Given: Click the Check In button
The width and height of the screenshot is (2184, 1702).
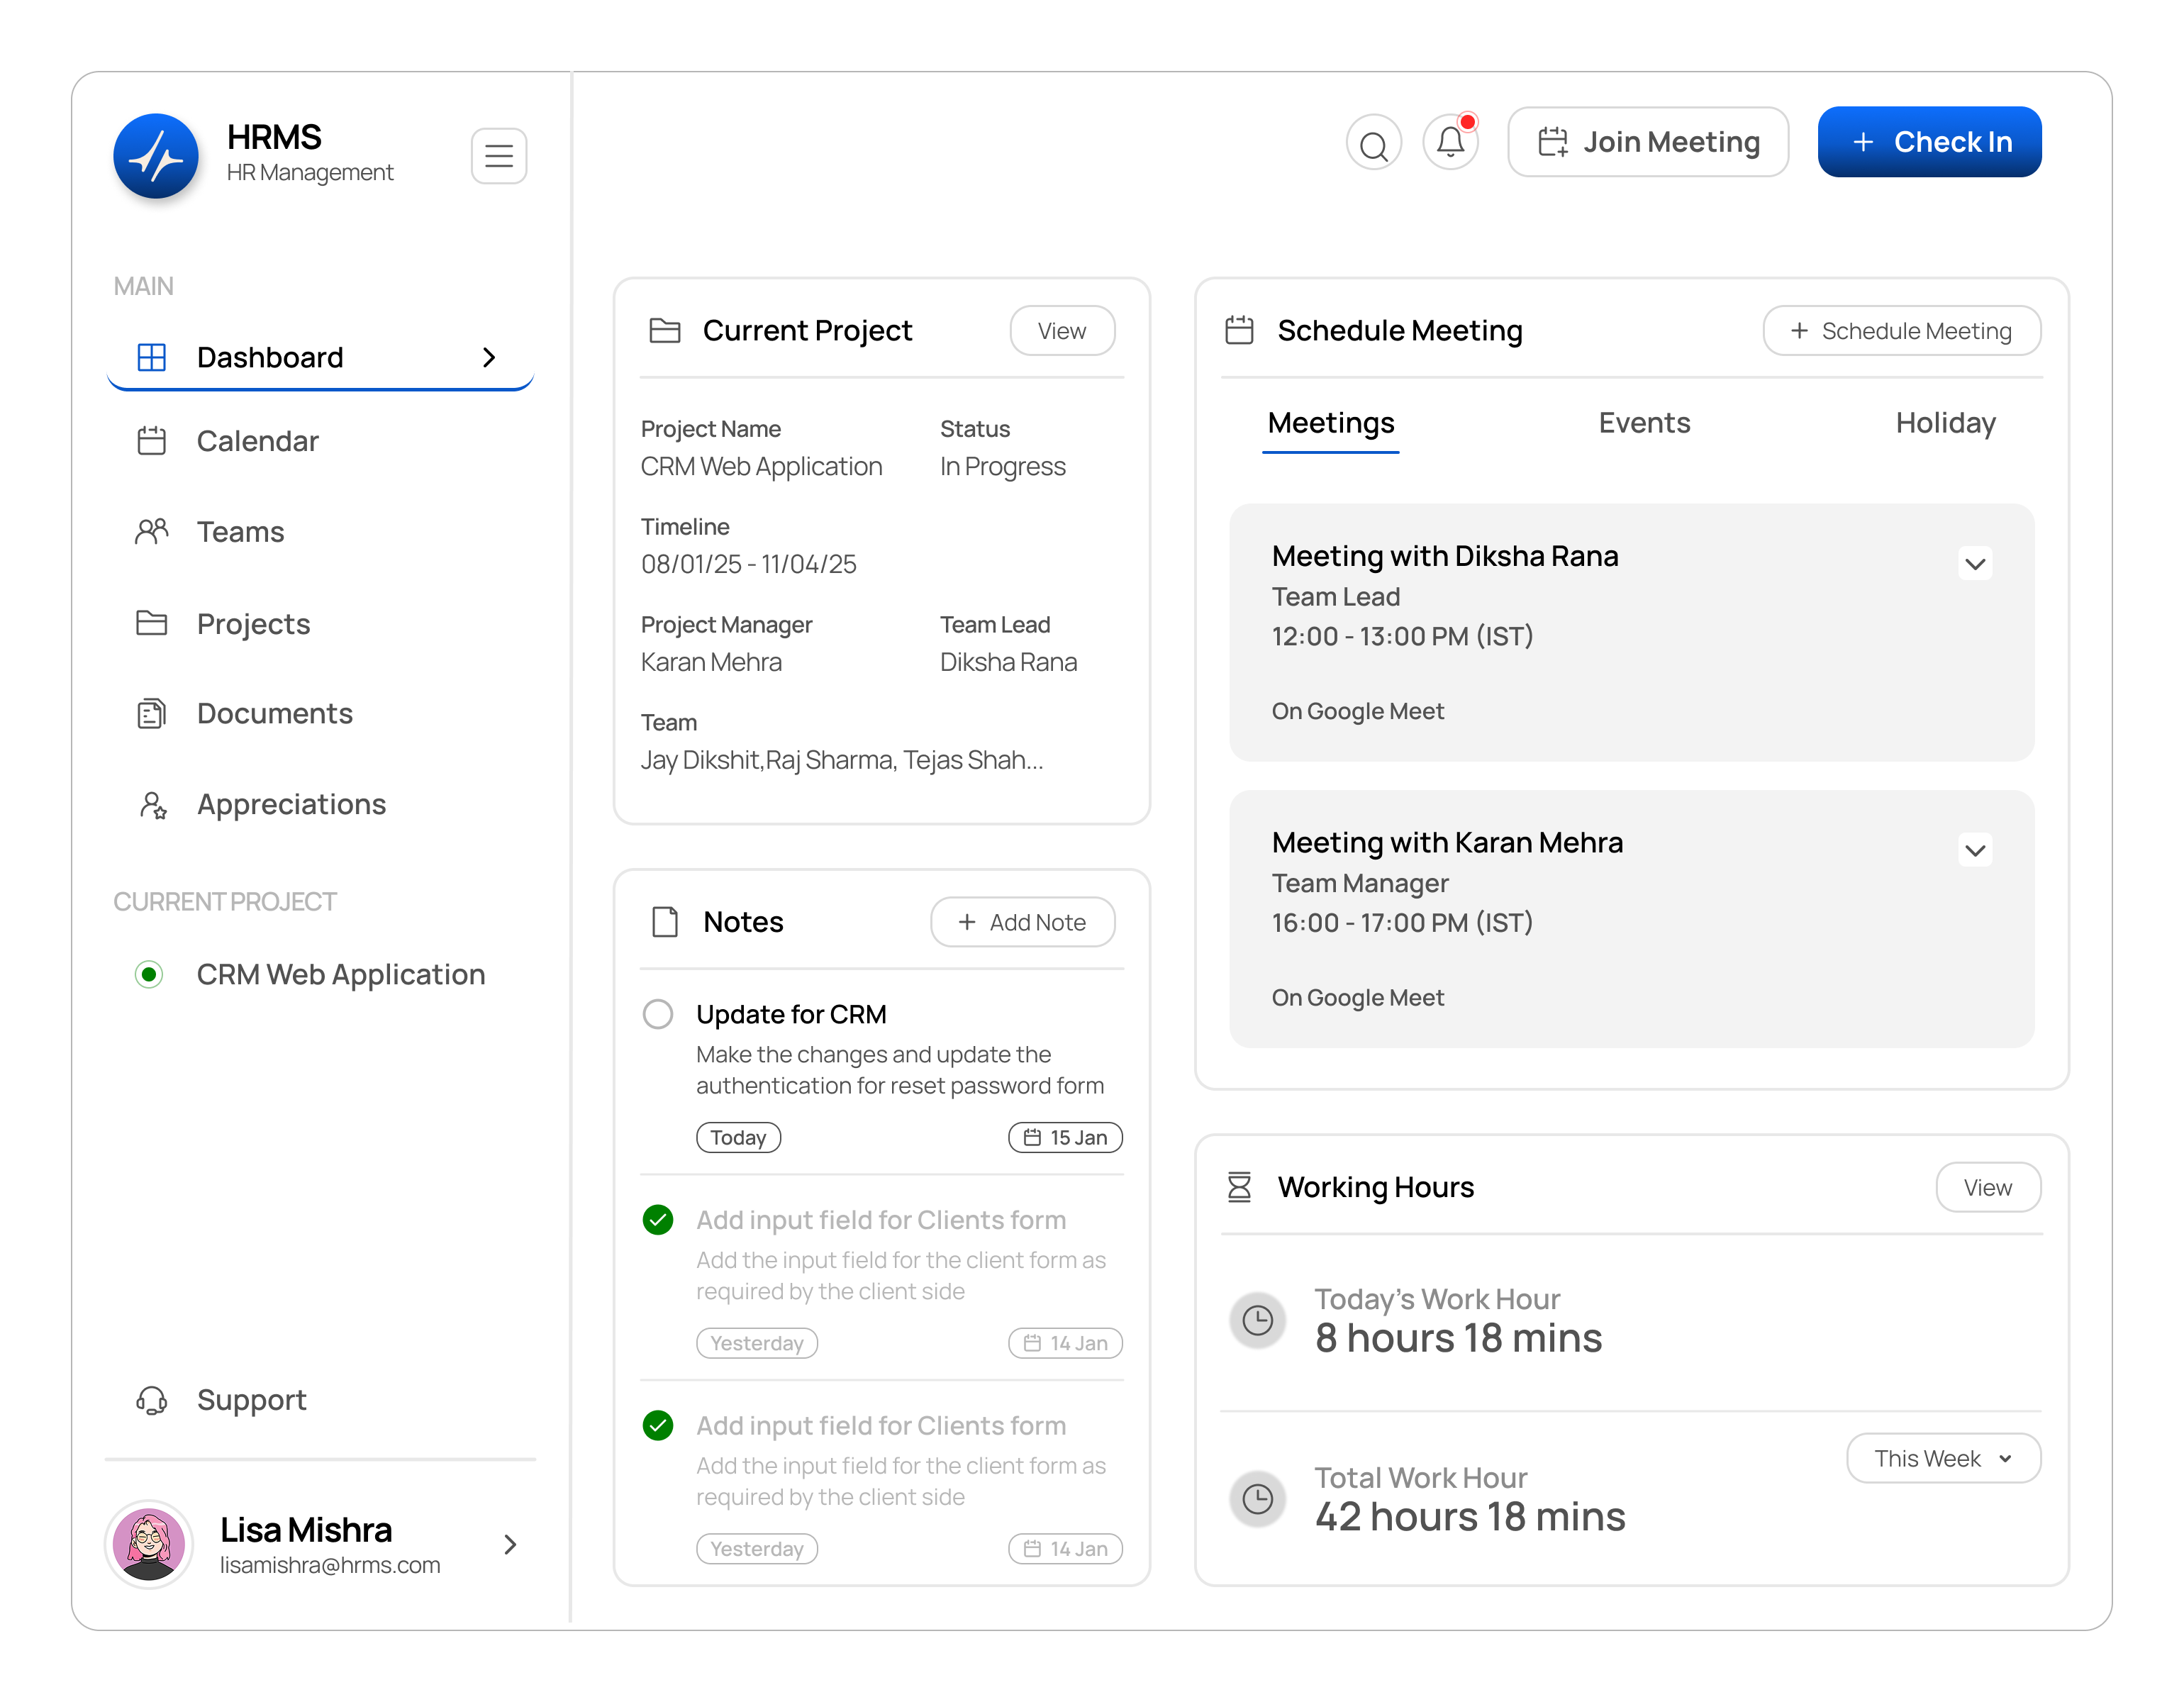Looking at the screenshot, I should click(x=1930, y=142).
